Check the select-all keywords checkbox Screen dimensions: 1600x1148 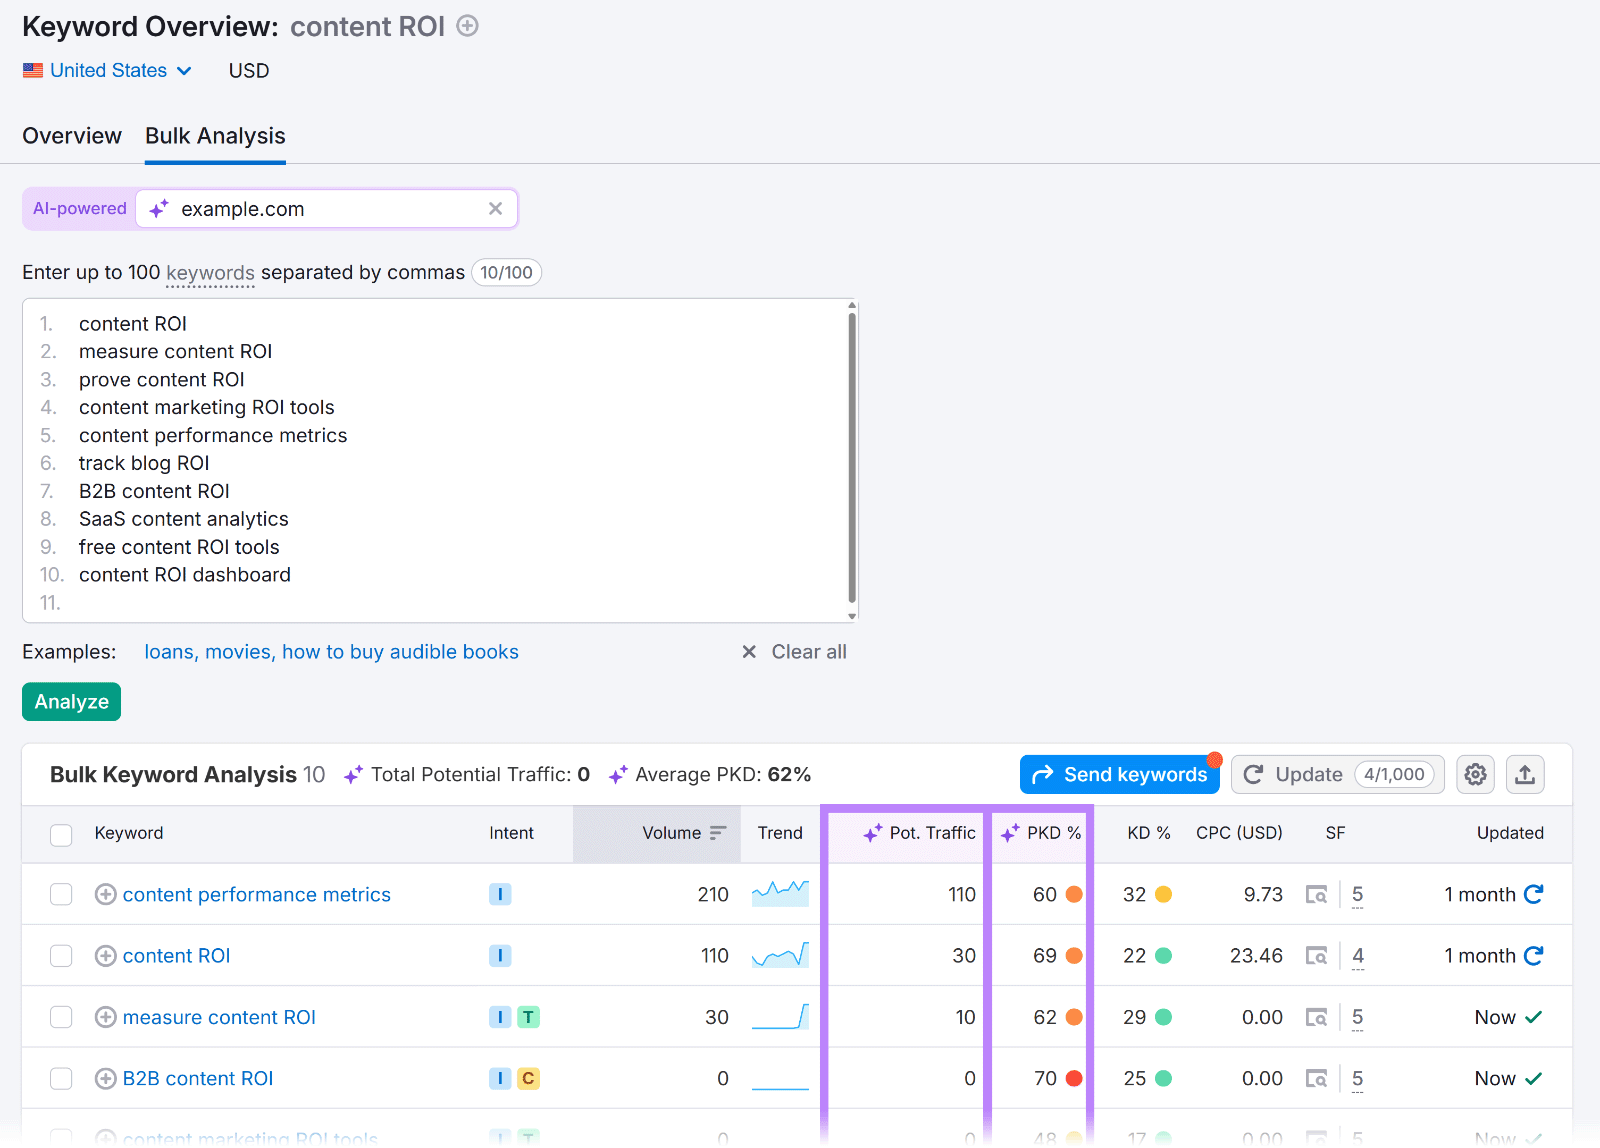[x=61, y=834]
